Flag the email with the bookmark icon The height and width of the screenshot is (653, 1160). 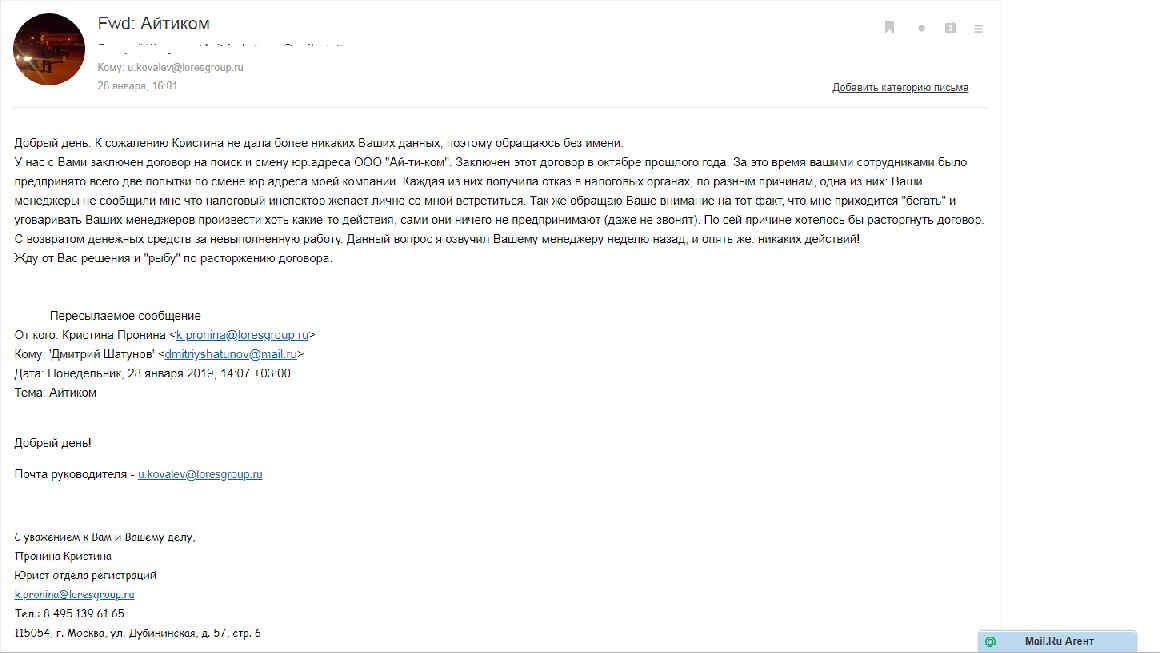click(889, 28)
